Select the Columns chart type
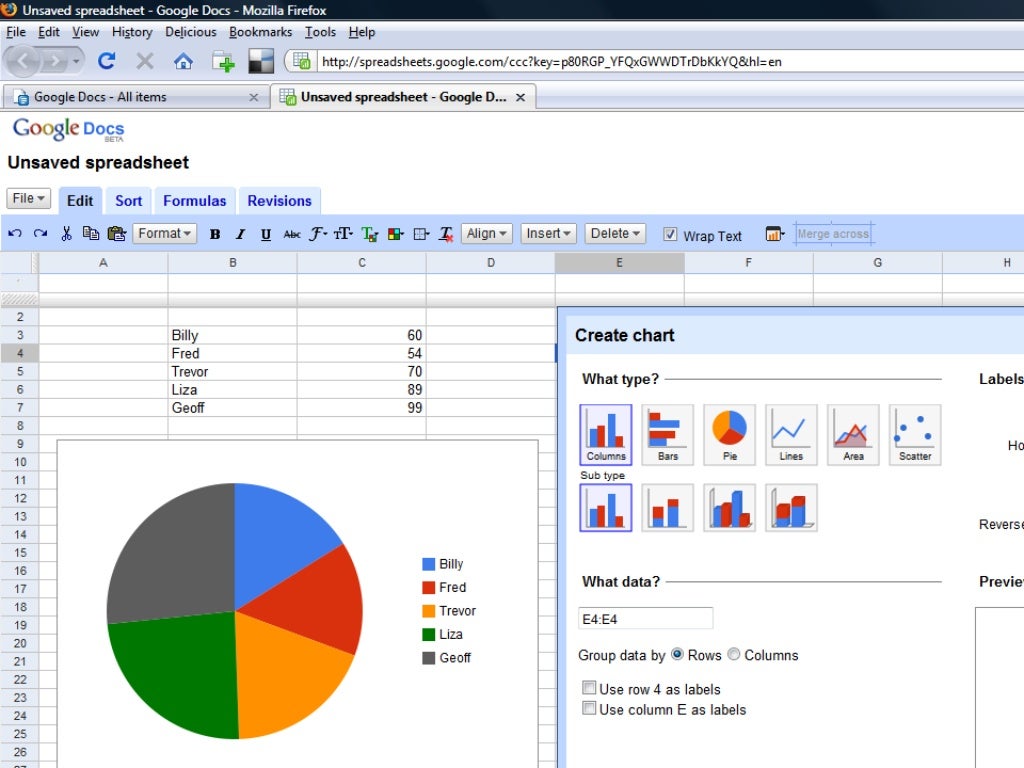Screen dimensions: 1024x768 605,434
